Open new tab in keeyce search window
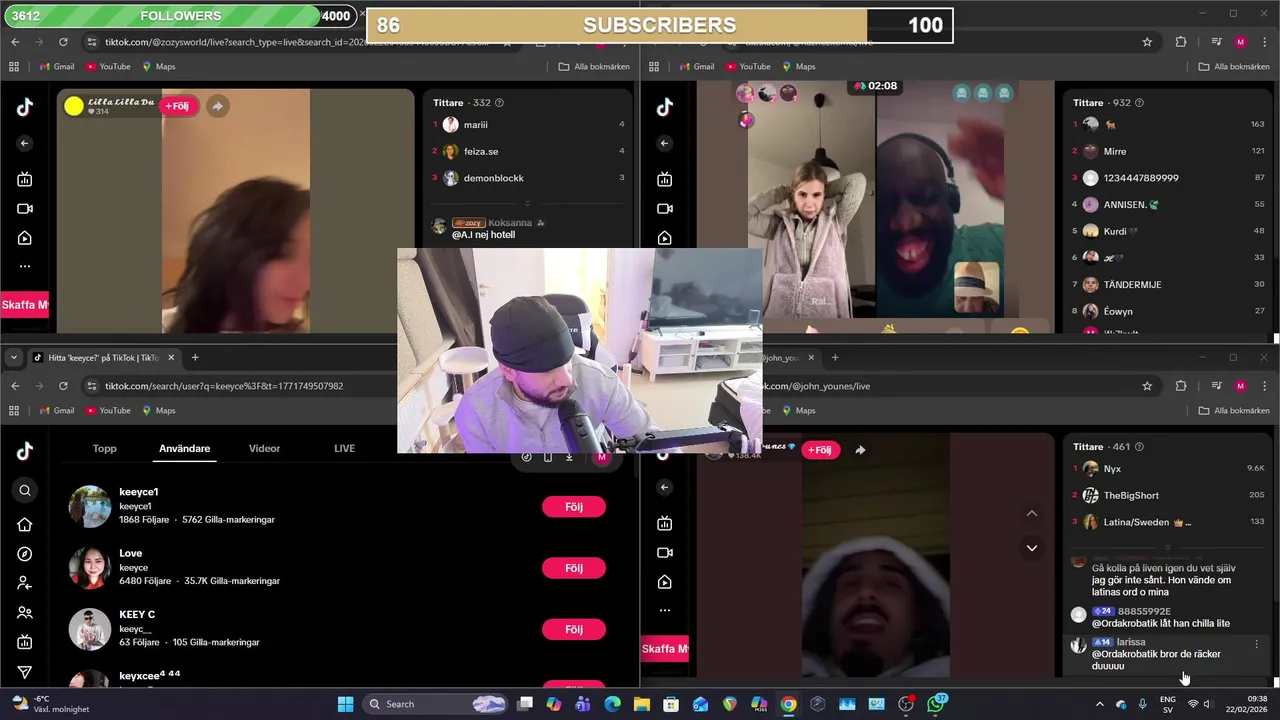 (195, 358)
